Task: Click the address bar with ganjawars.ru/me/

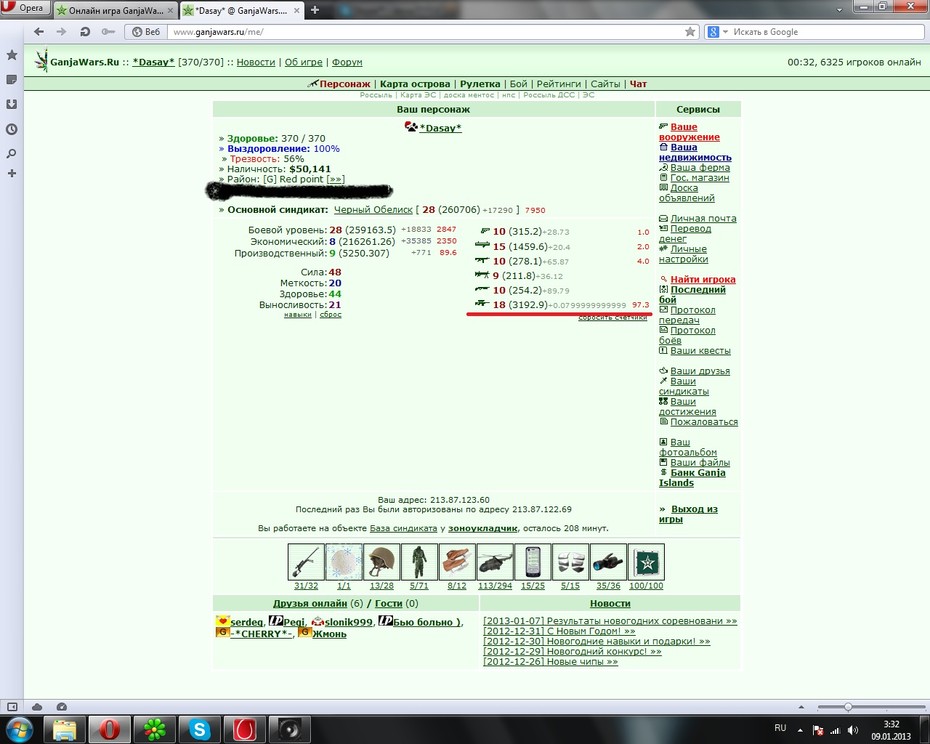Action: tap(425, 32)
